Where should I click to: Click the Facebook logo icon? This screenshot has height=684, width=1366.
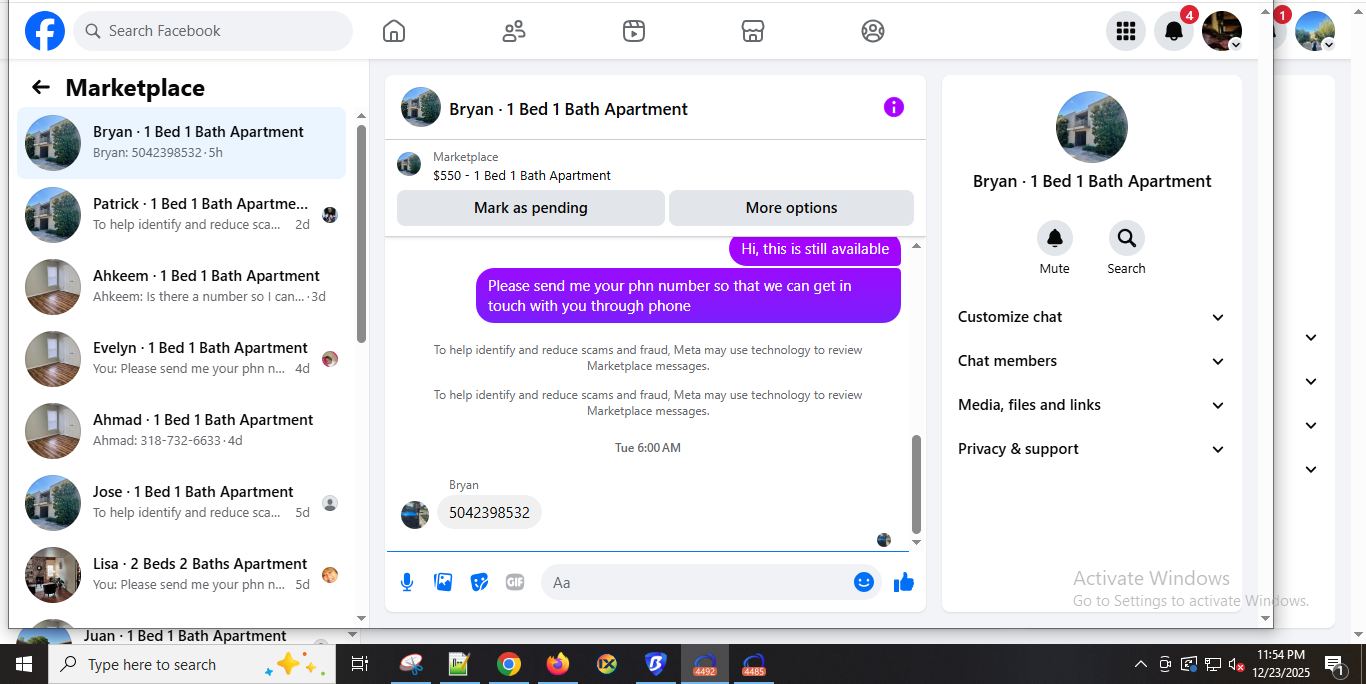coord(45,31)
